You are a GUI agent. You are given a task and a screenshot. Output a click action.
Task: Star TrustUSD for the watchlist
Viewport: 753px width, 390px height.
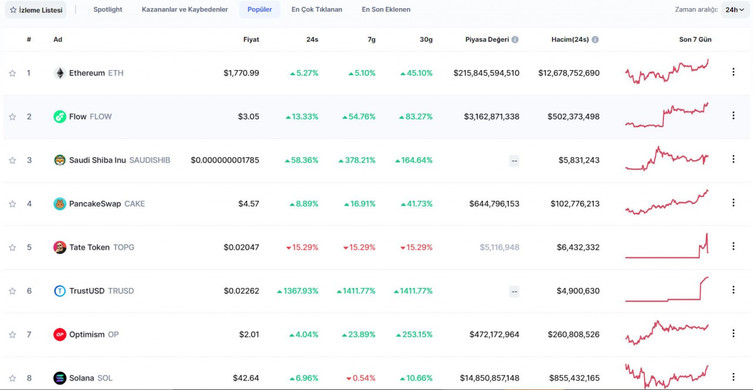(x=12, y=291)
